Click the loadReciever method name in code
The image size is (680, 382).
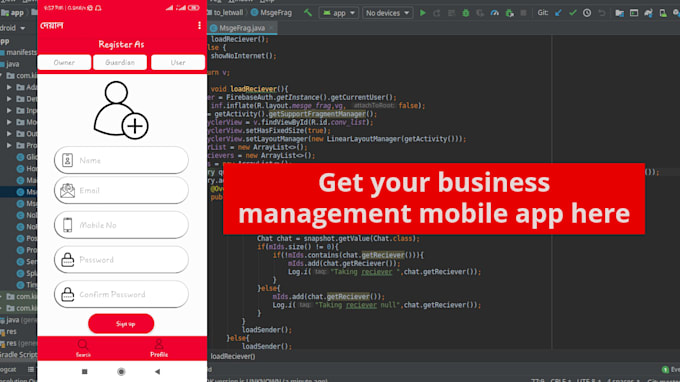point(253,89)
